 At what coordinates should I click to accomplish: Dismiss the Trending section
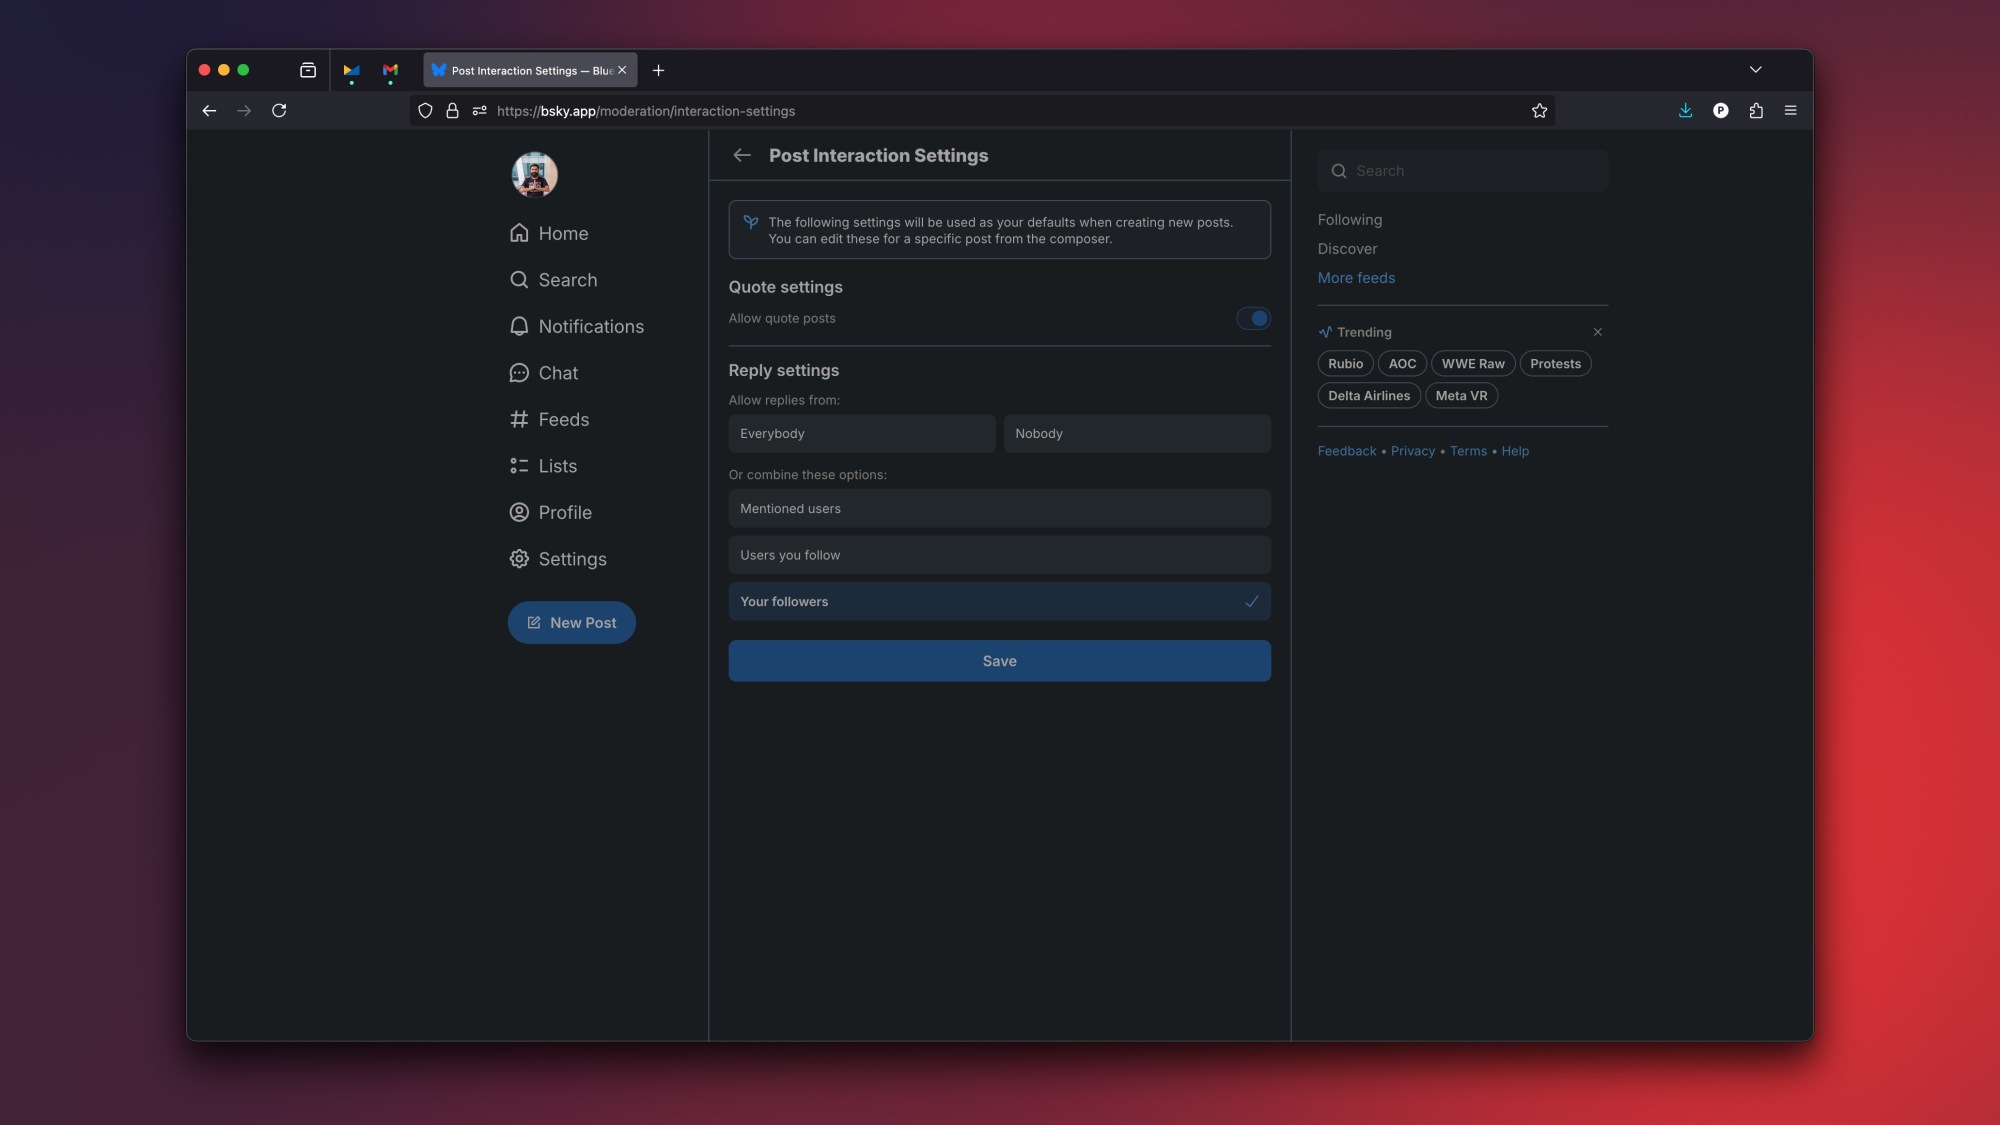click(1597, 332)
